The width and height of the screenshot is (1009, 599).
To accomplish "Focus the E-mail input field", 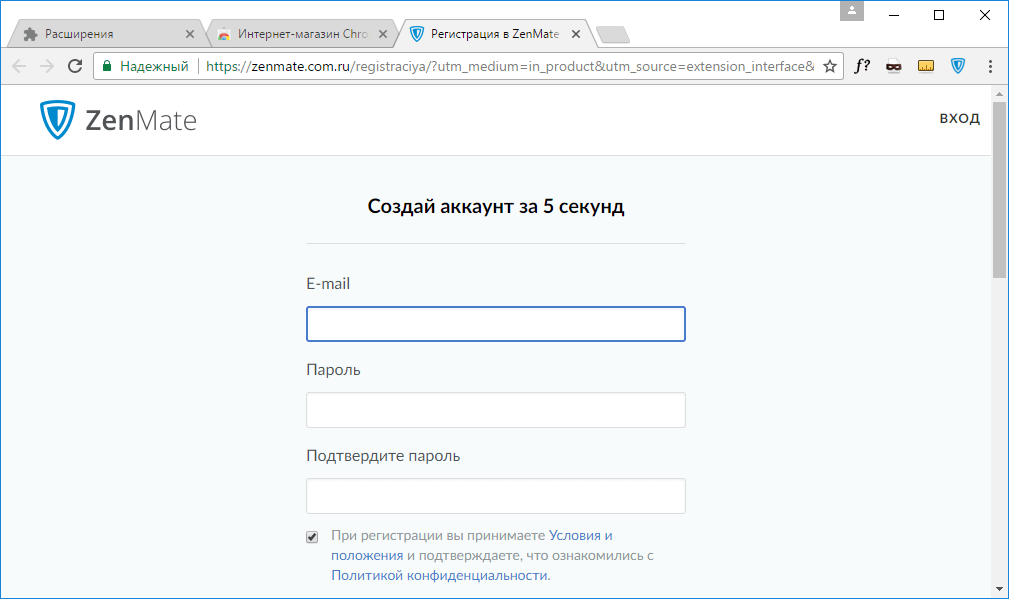I will (x=495, y=324).
